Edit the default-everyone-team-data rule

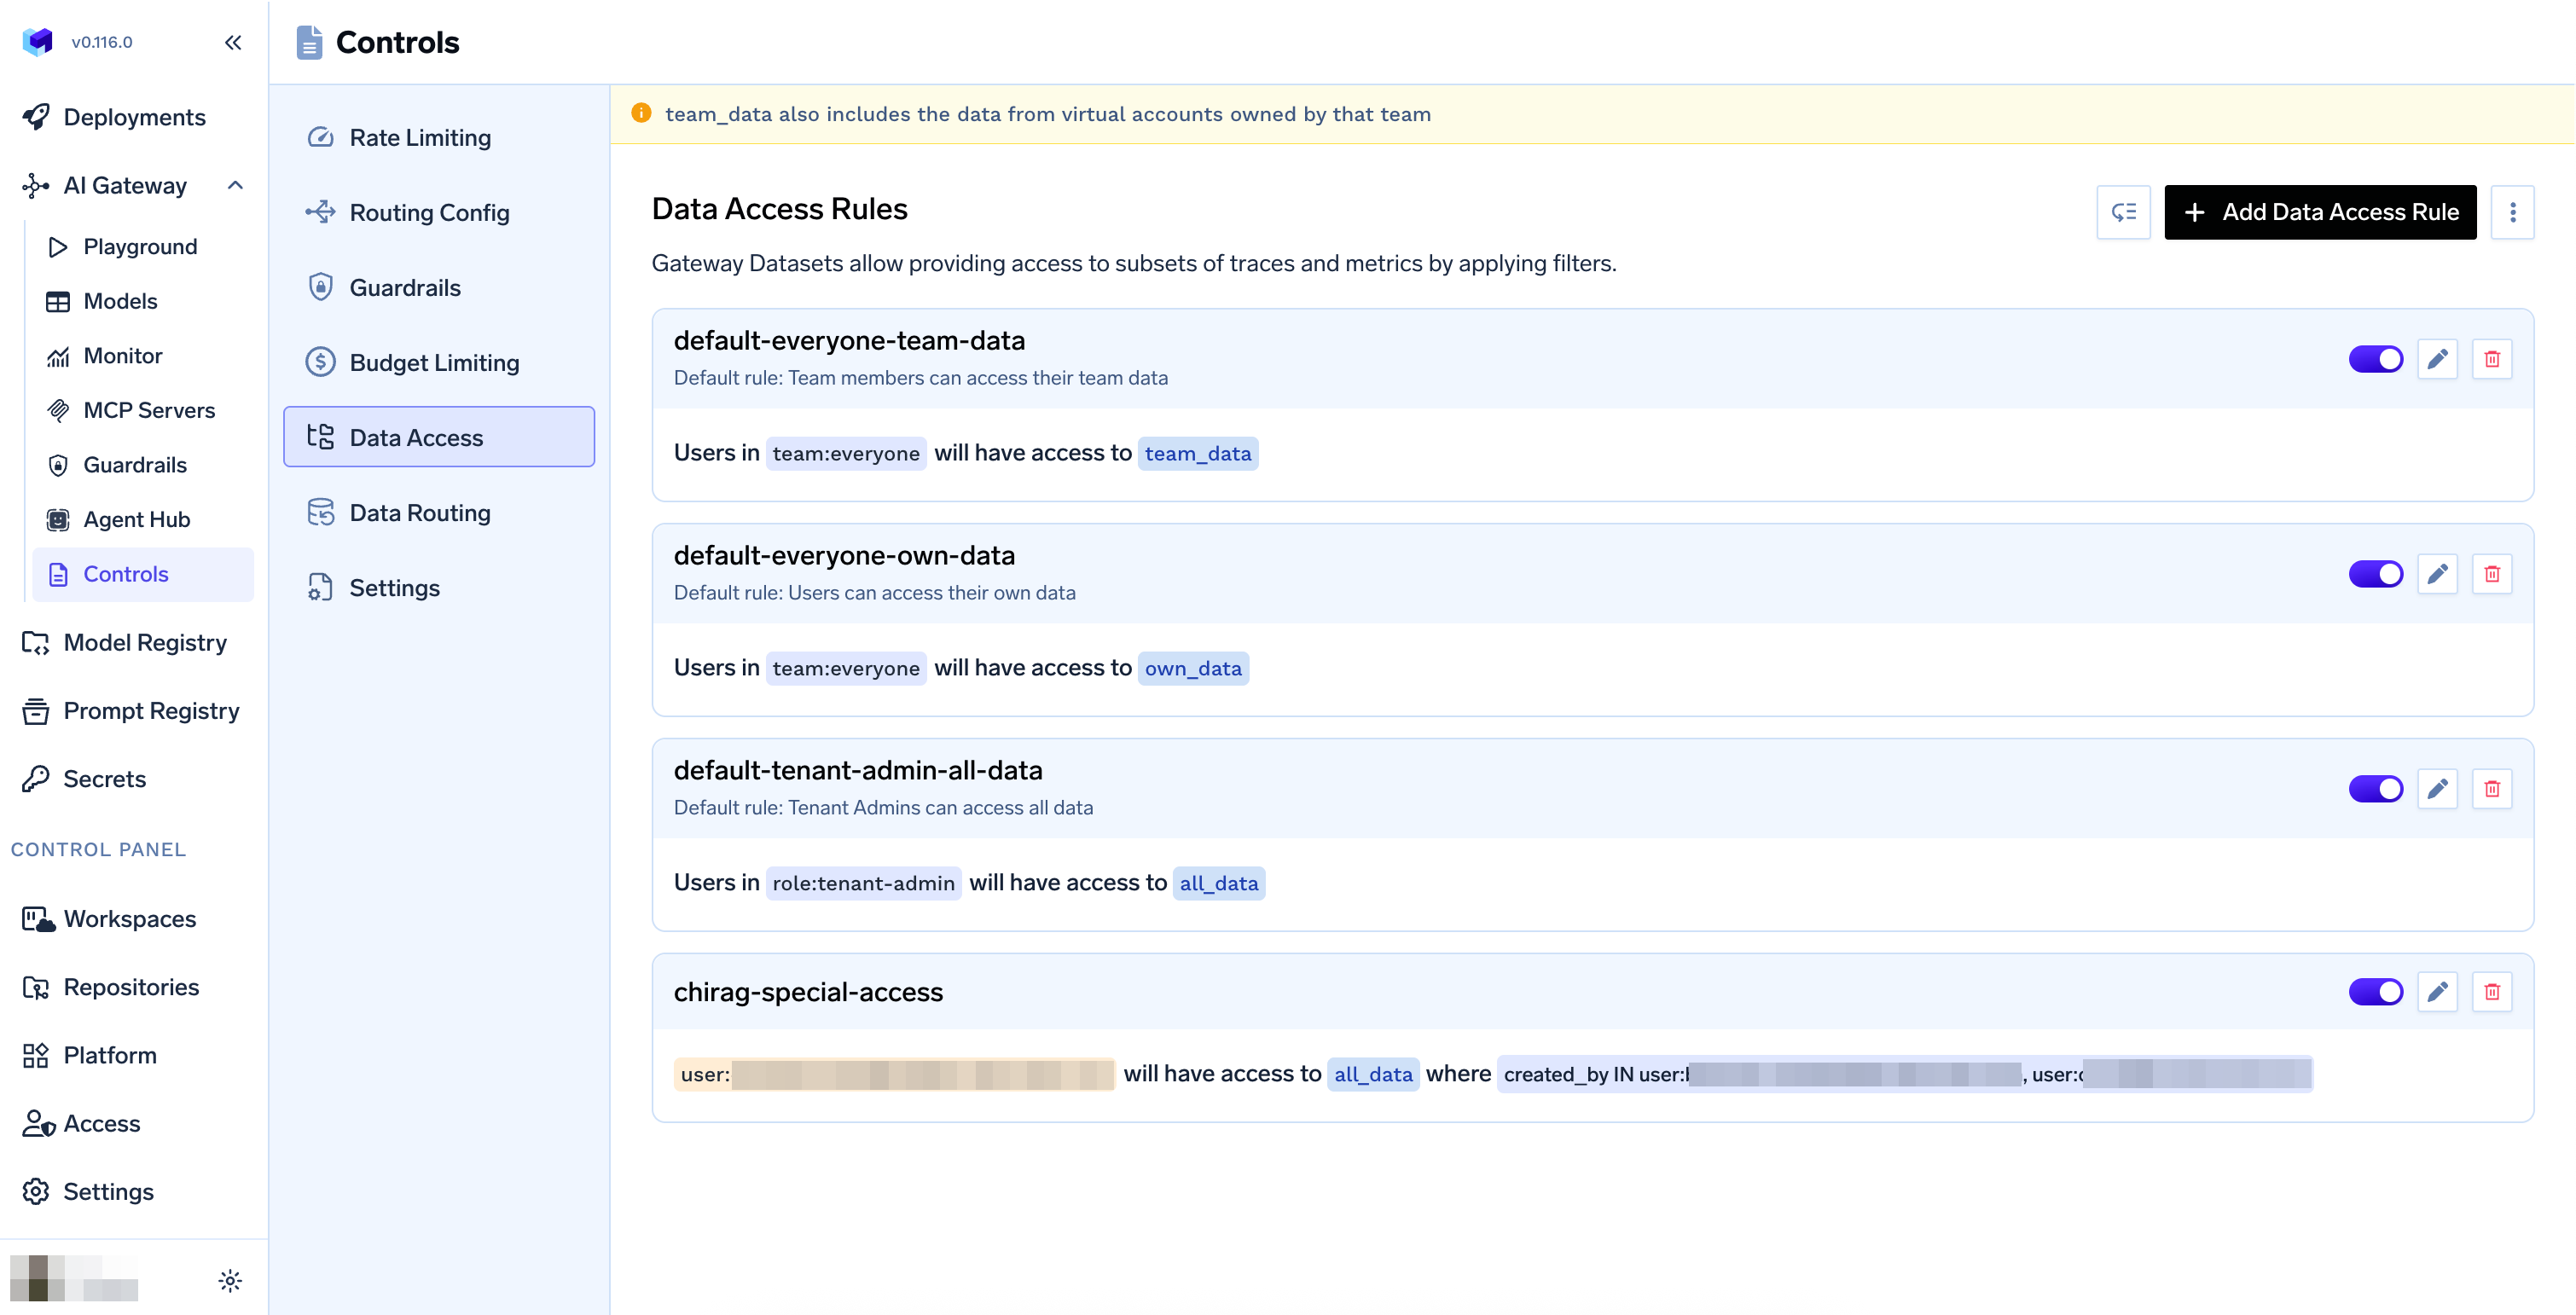[x=2437, y=359]
